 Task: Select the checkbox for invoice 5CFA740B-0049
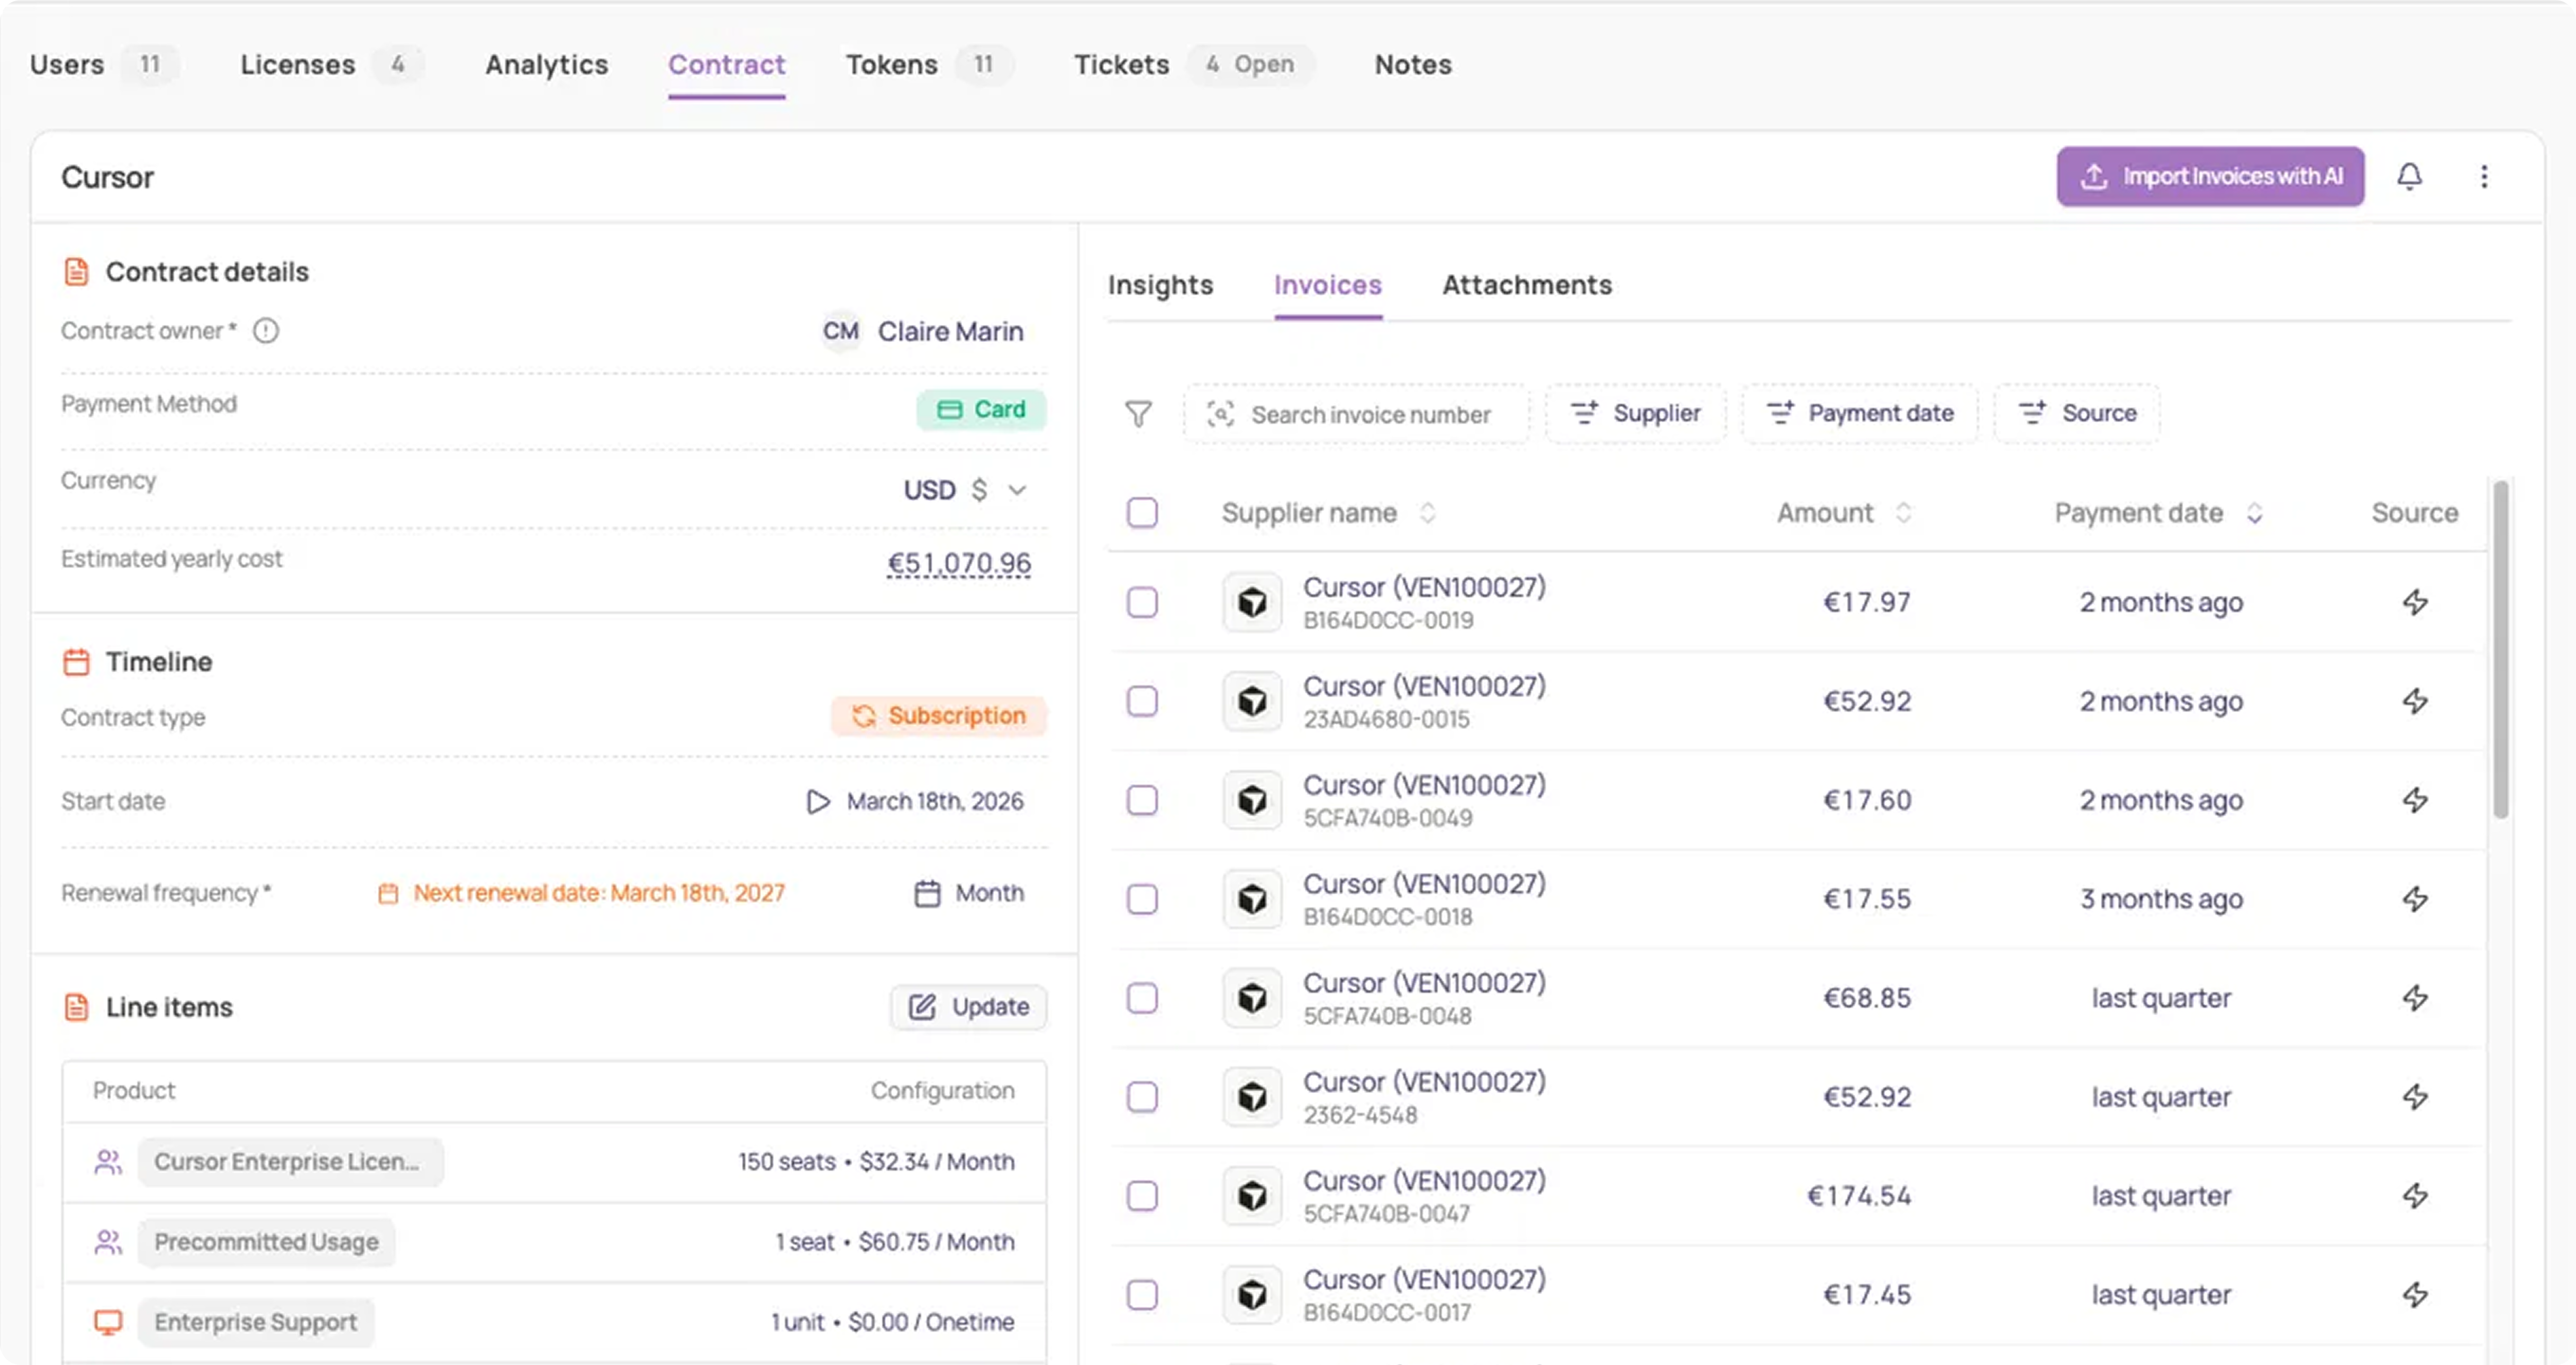[1142, 800]
